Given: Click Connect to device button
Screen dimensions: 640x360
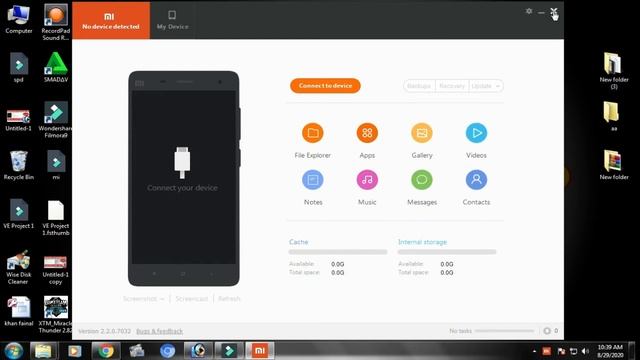Looking at the screenshot, I should [x=325, y=86].
